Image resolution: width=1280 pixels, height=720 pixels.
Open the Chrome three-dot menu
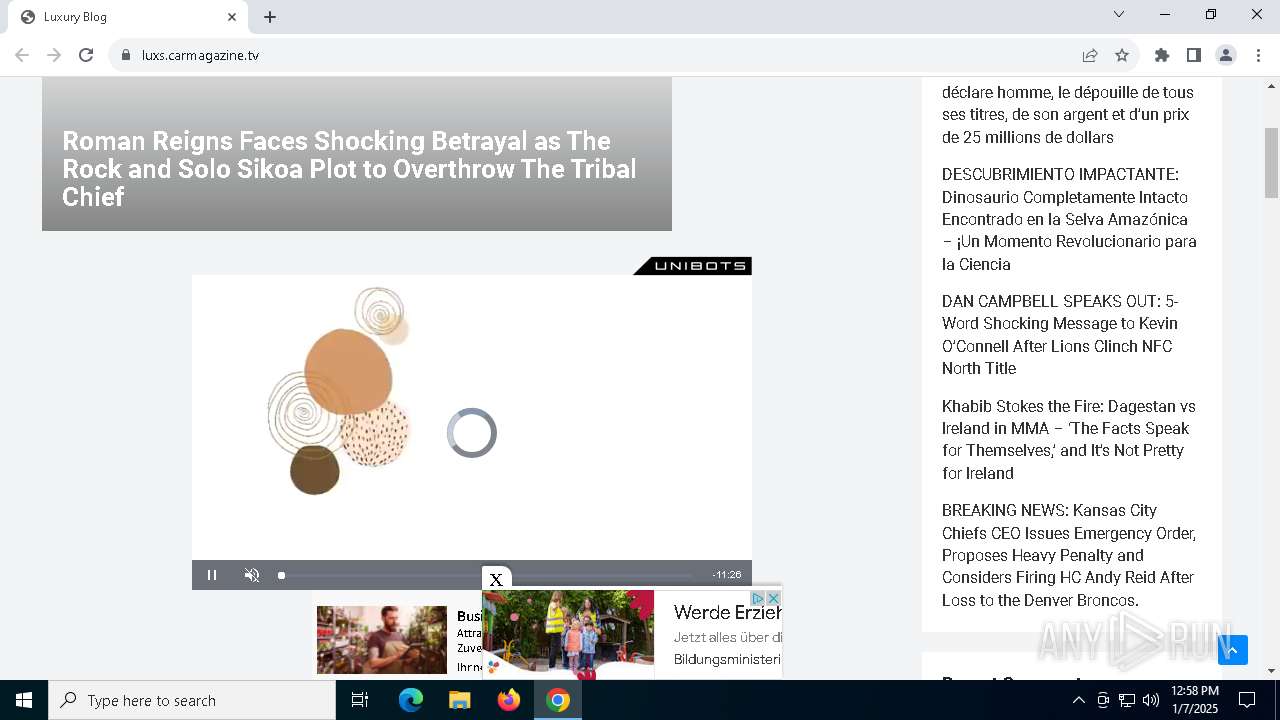coord(1258,55)
